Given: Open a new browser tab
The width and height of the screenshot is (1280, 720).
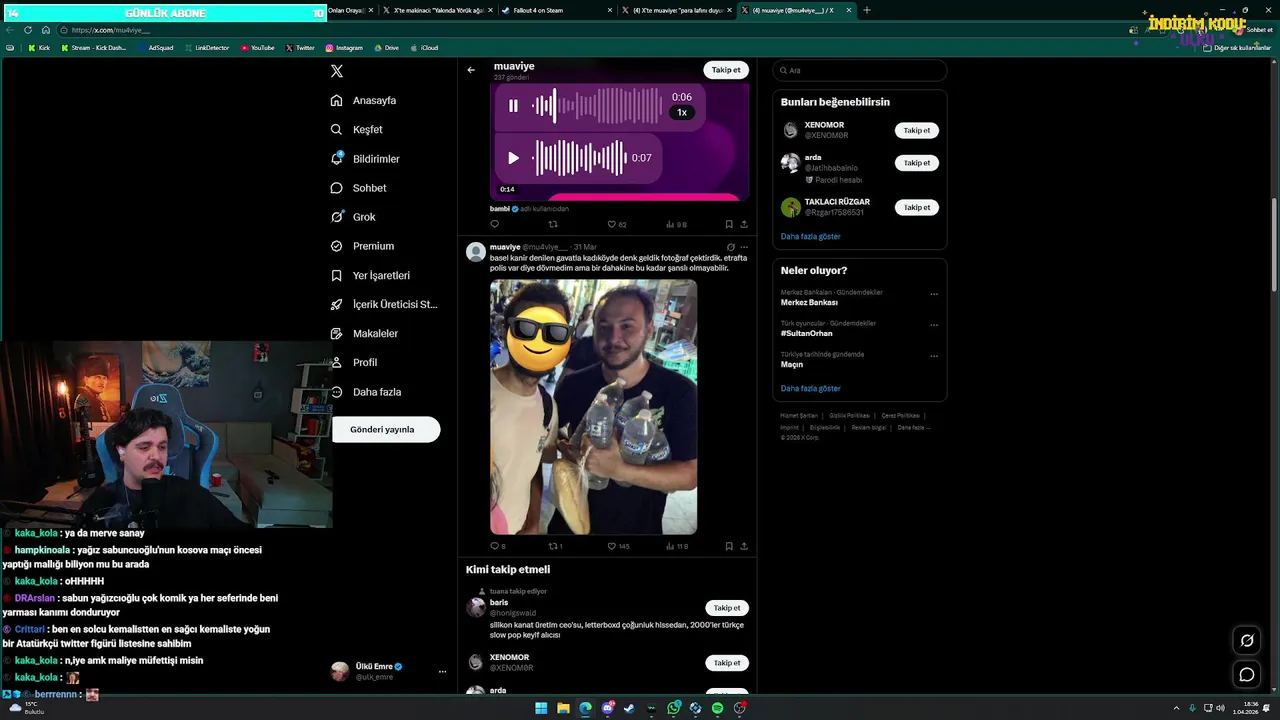Looking at the screenshot, I should [x=867, y=10].
